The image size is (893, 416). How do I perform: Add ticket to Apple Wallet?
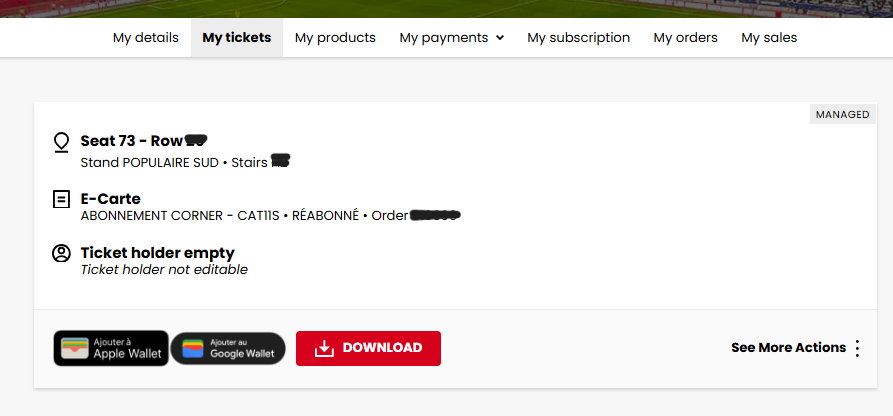pos(111,348)
